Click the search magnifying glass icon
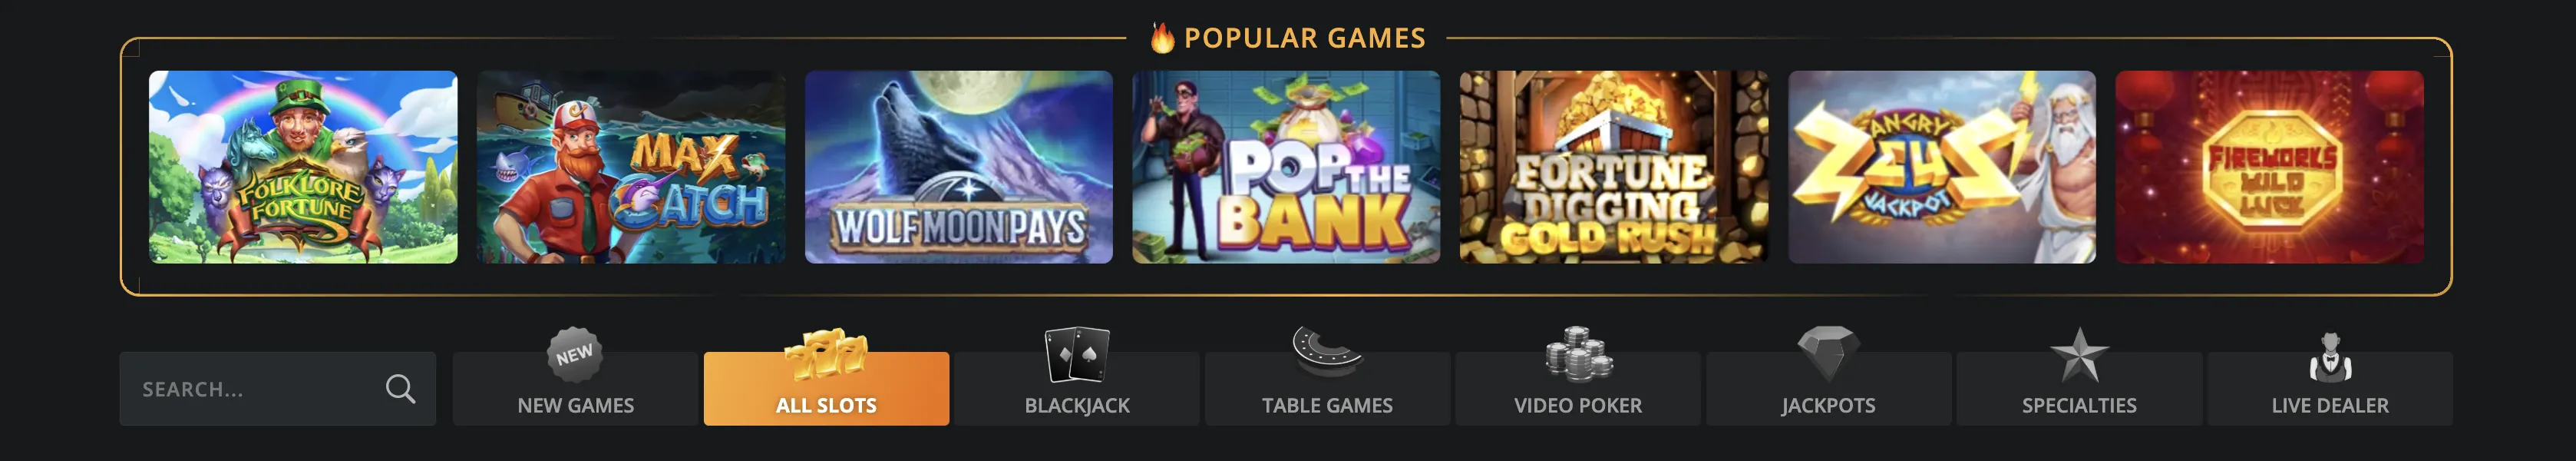Viewport: 2576px width, 461px height. point(400,389)
